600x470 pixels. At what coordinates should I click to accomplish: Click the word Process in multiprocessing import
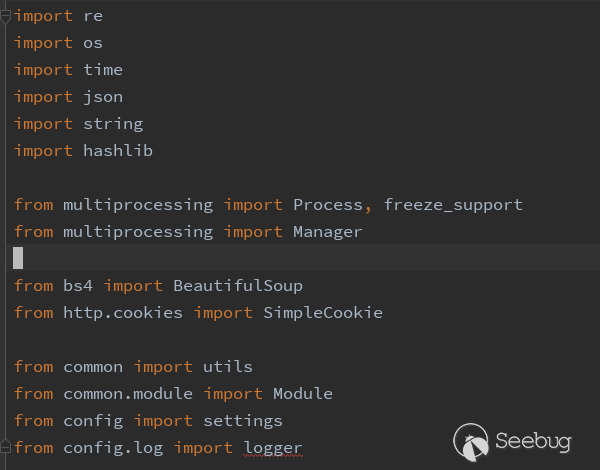pyautogui.click(x=328, y=205)
